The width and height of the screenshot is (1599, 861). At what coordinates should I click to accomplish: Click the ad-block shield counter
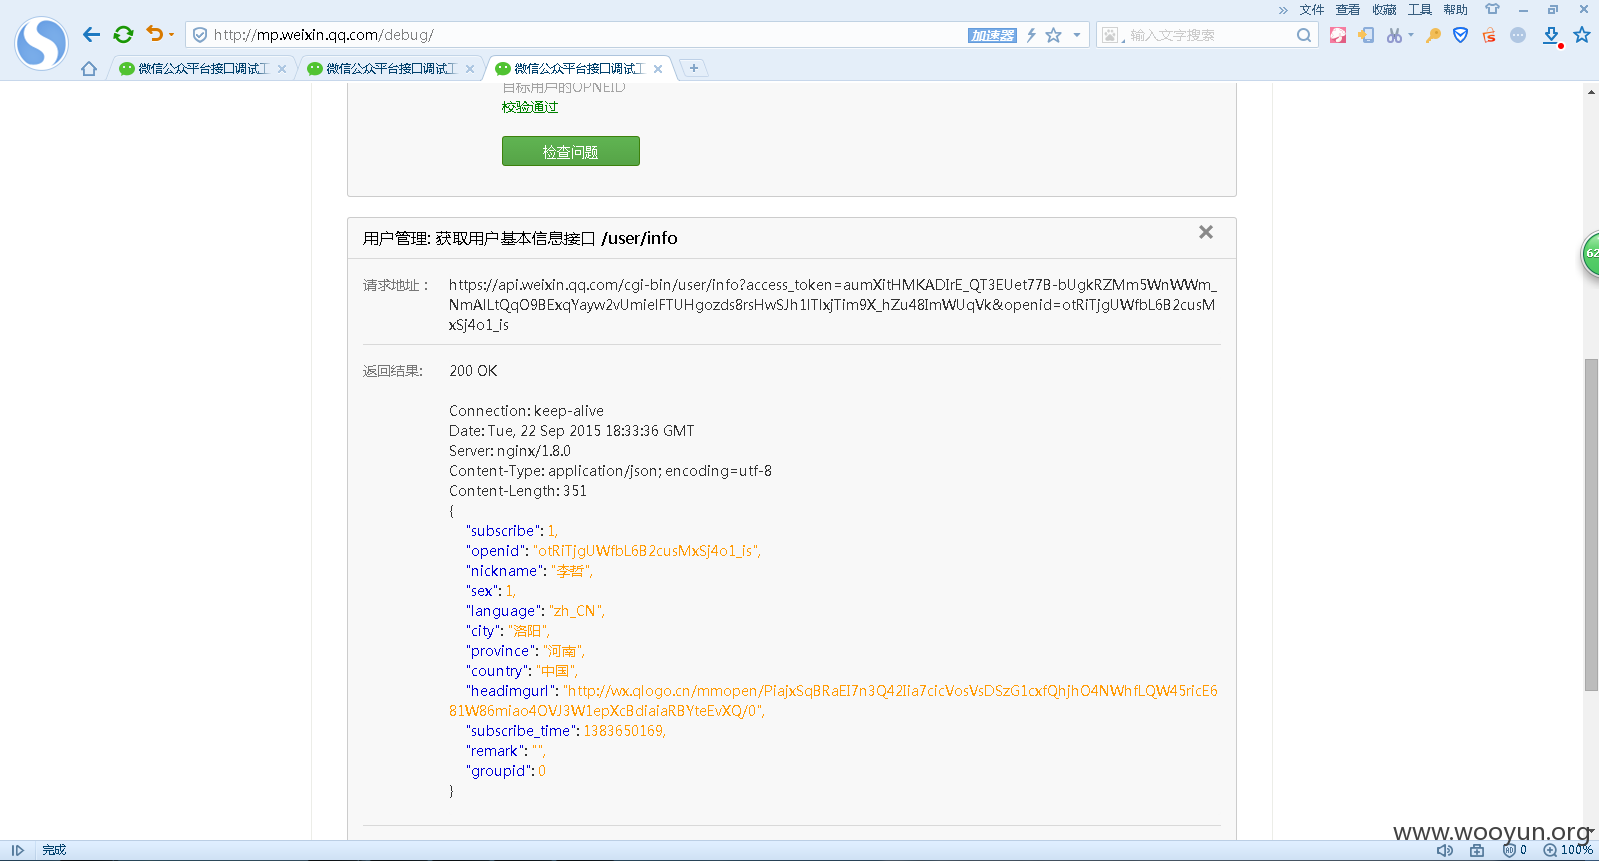tap(1515, 850)
